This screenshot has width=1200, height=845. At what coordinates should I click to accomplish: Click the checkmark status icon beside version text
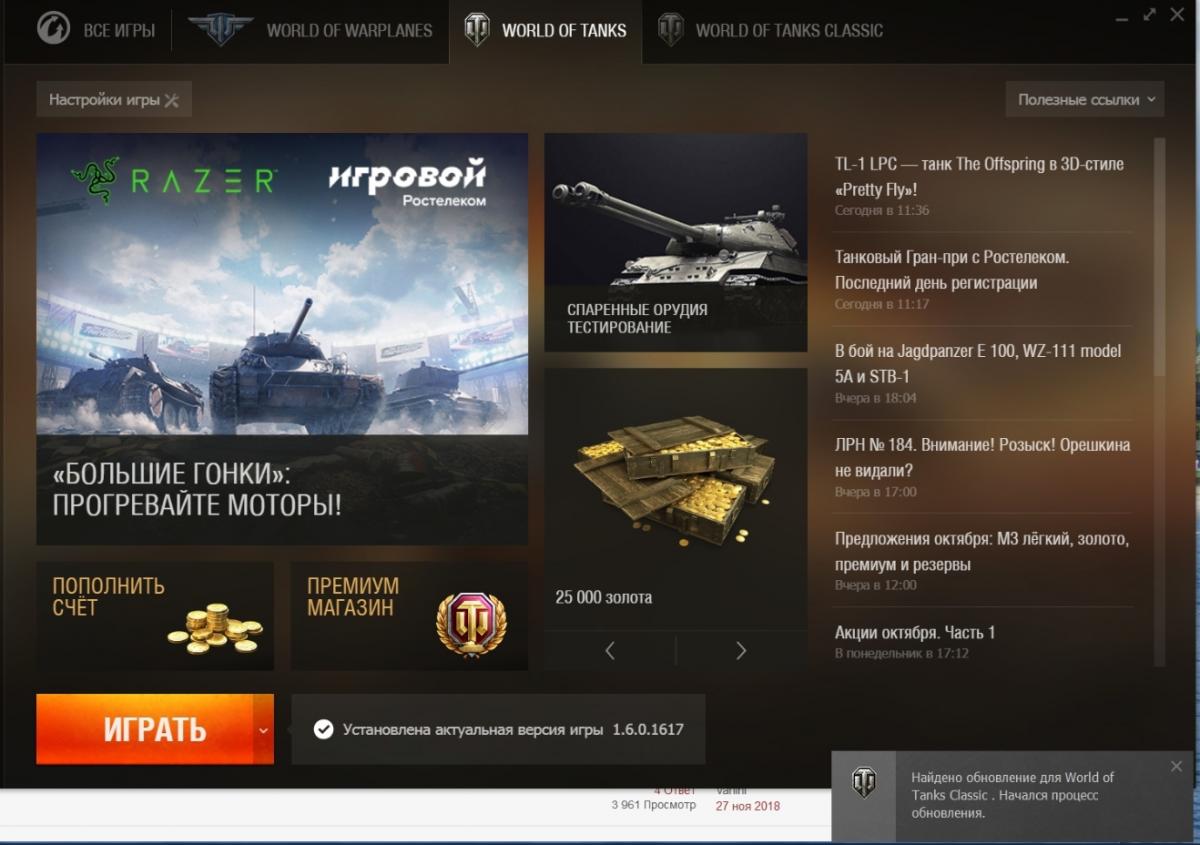point(323,729)
